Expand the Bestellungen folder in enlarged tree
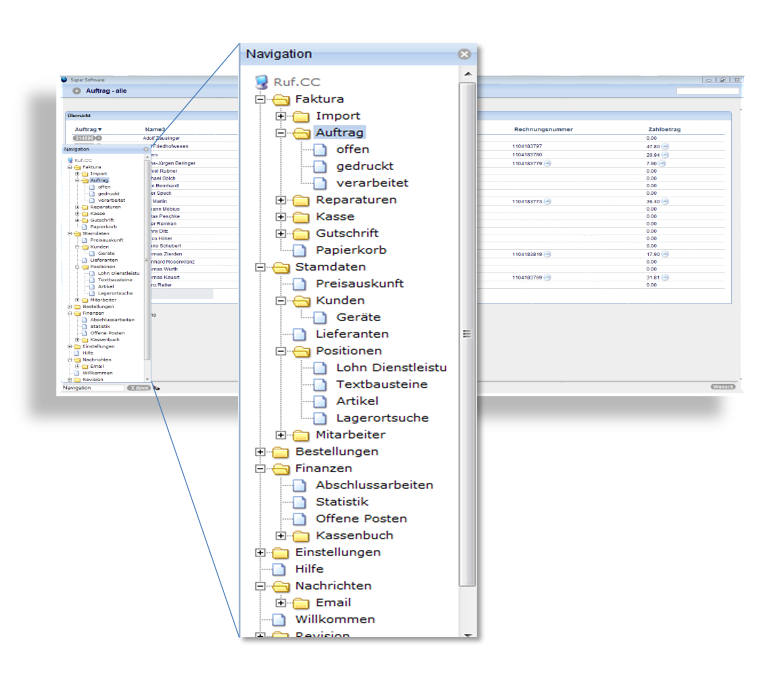This screenshot has height=673, width=772. (x=261, y=452)
